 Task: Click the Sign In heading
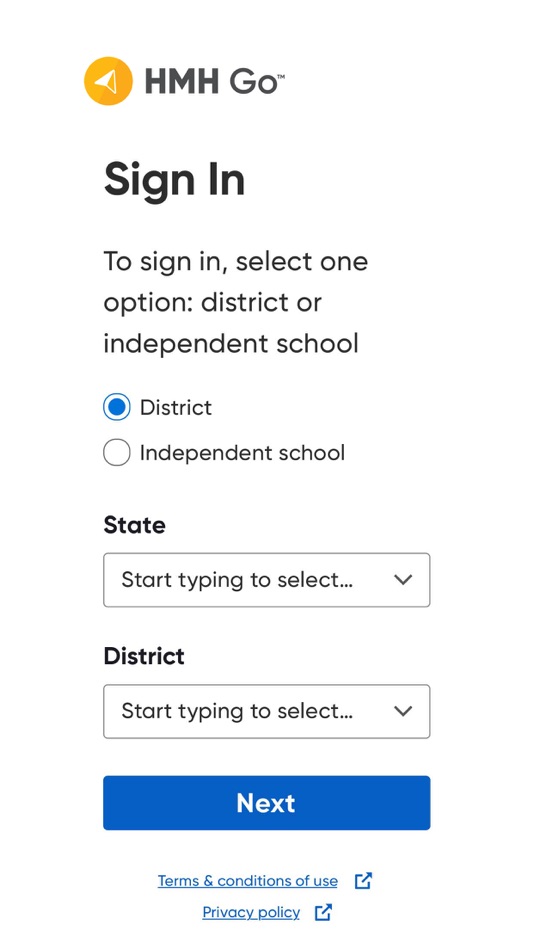[x=175, y=180]
